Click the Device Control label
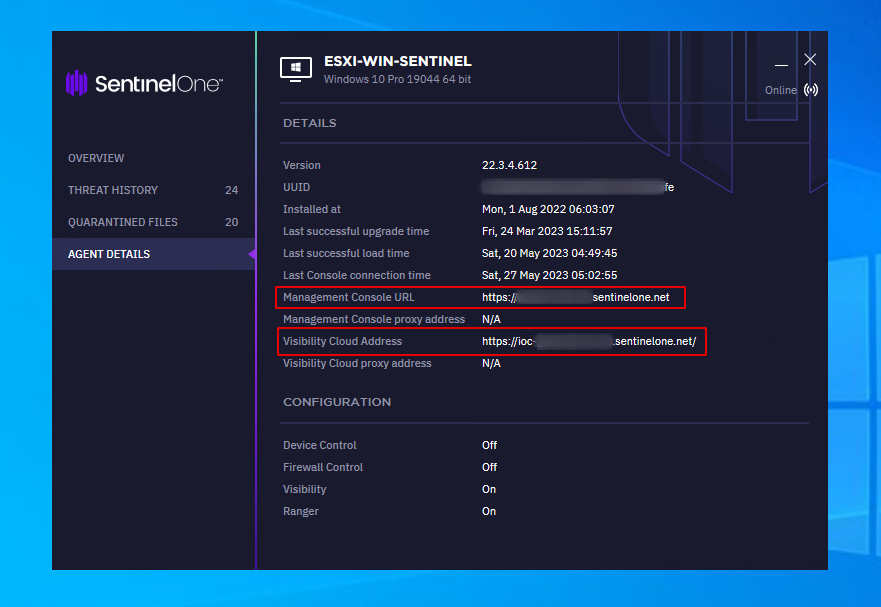 pyautogui.click(x=320, y=445)
